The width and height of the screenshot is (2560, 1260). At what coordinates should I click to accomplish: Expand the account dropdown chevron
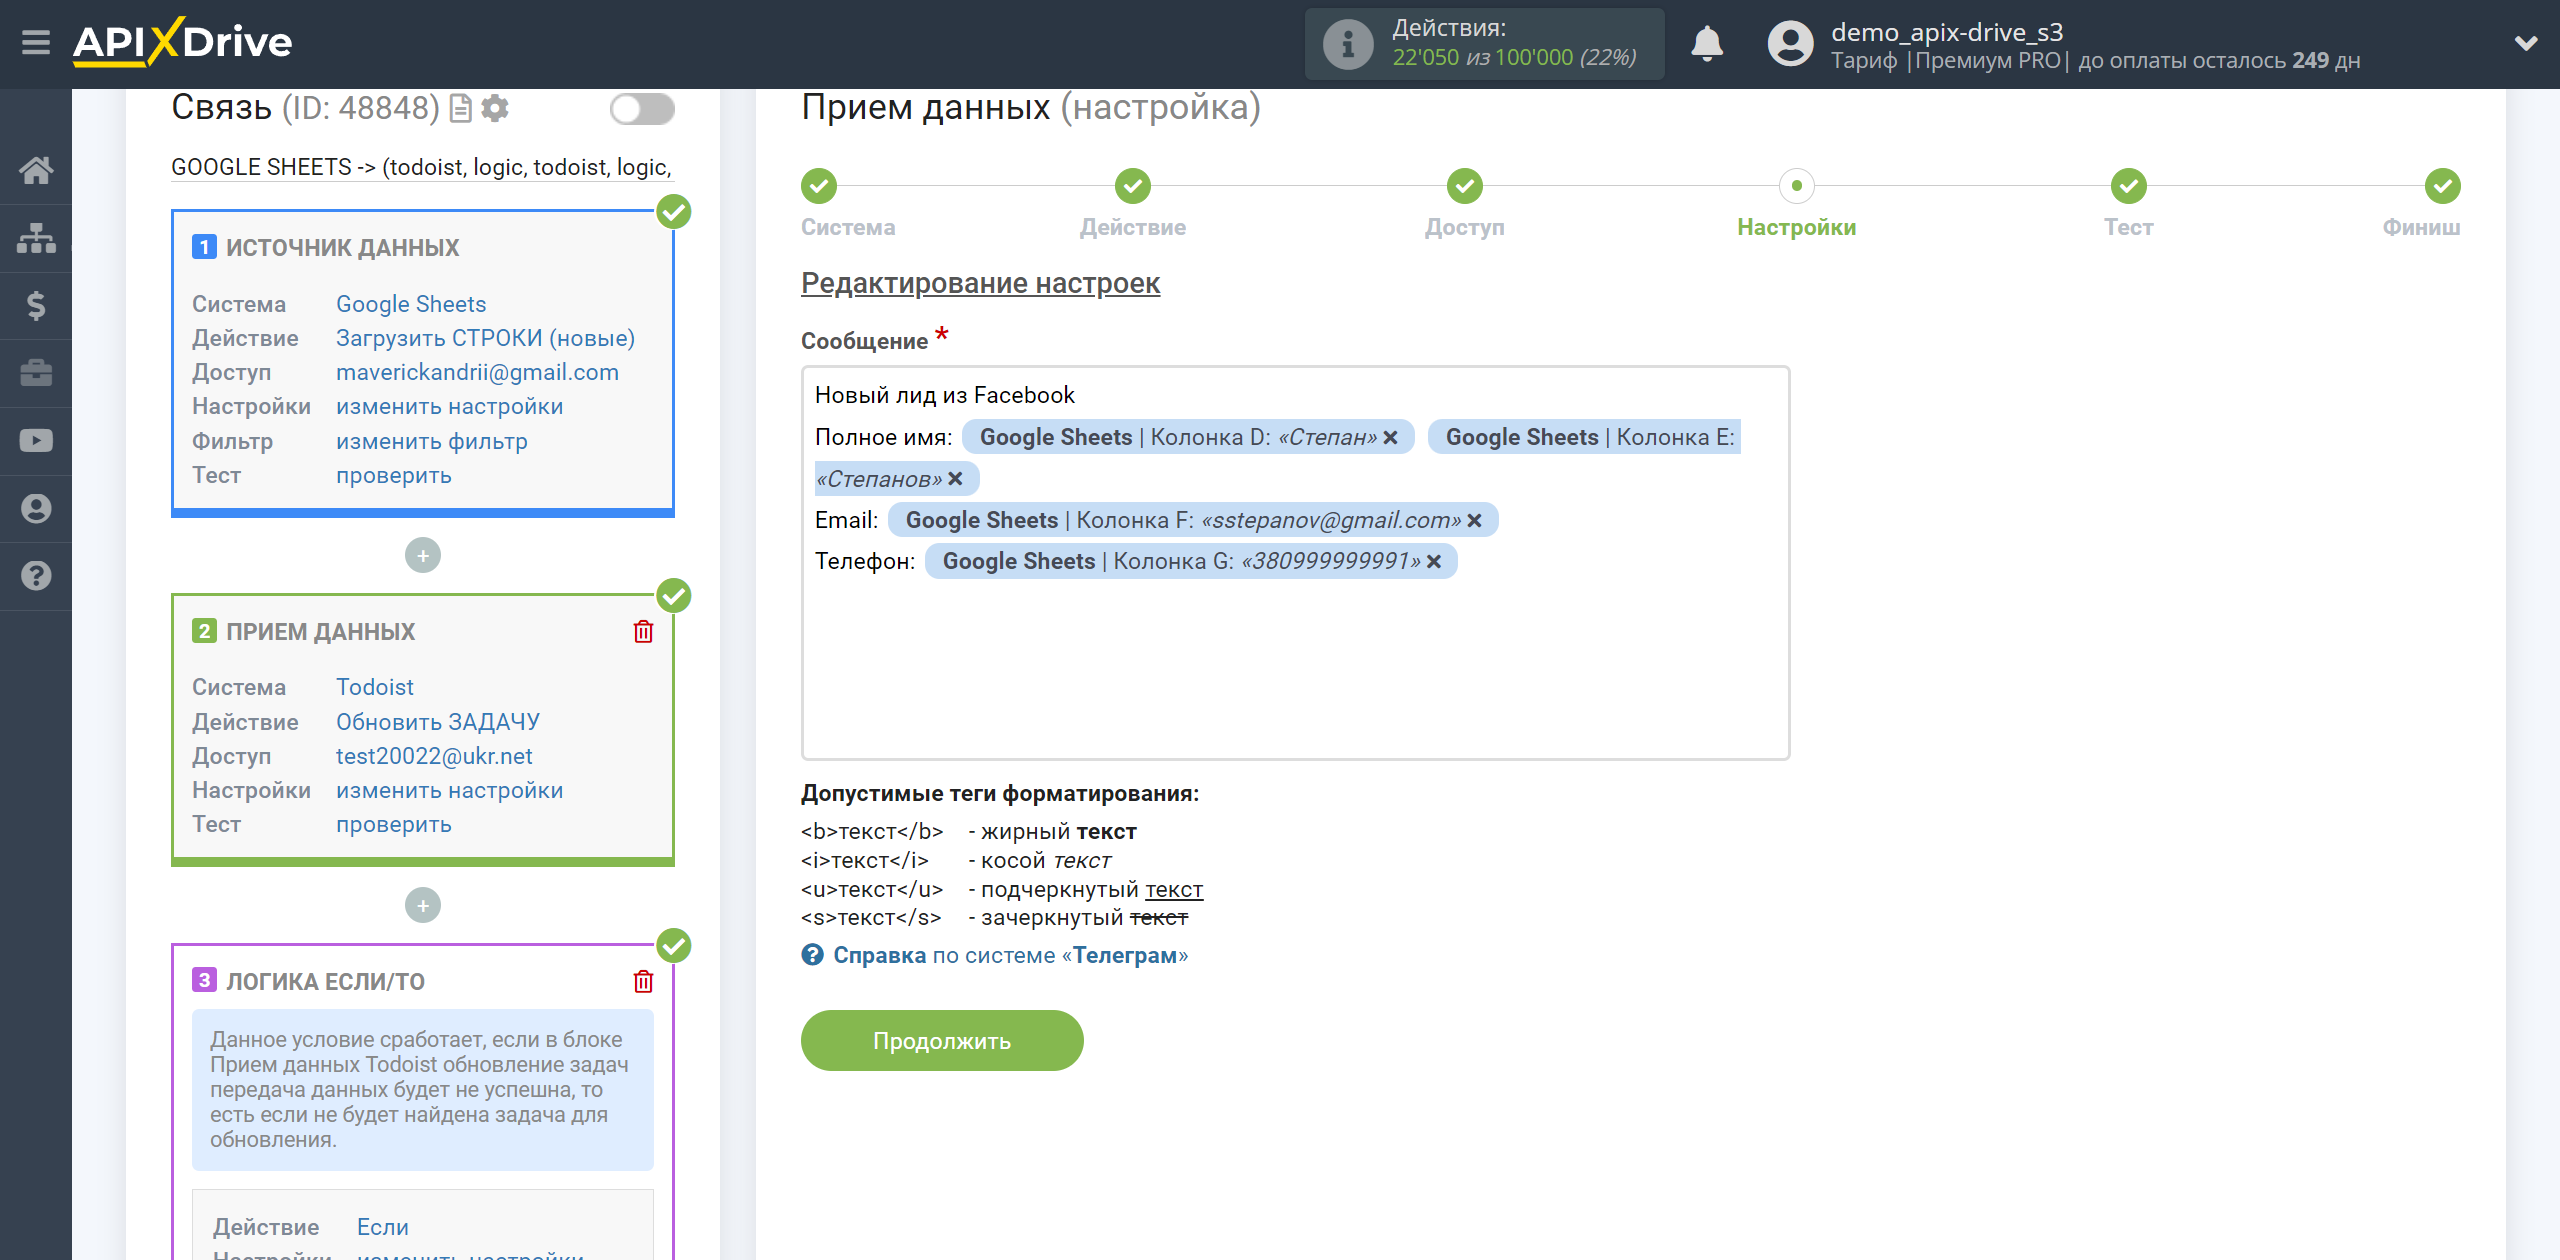pos(2526,43)
